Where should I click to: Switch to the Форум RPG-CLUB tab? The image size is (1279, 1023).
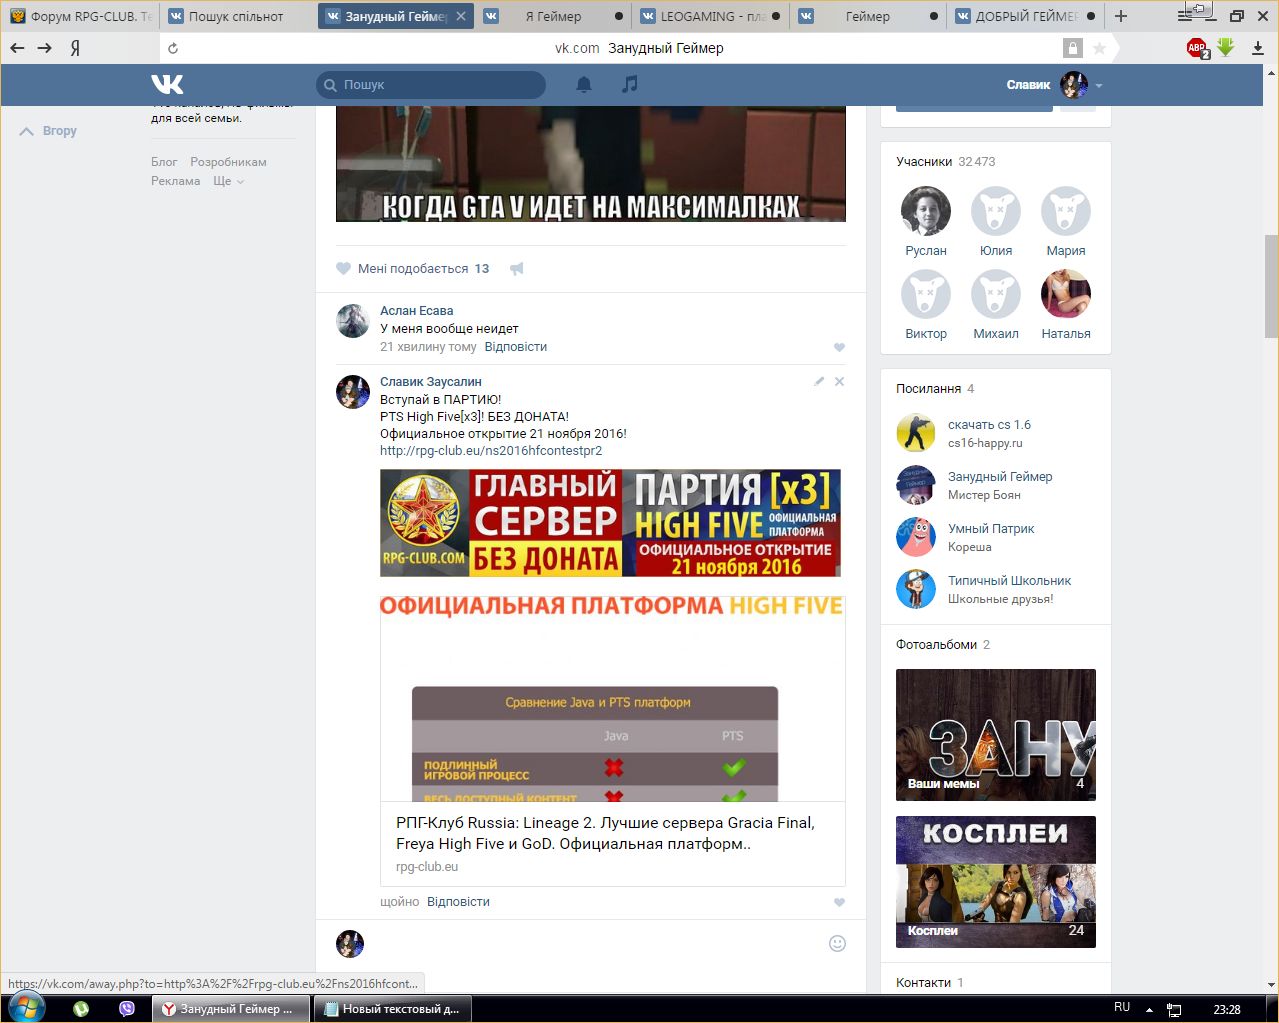80,16
